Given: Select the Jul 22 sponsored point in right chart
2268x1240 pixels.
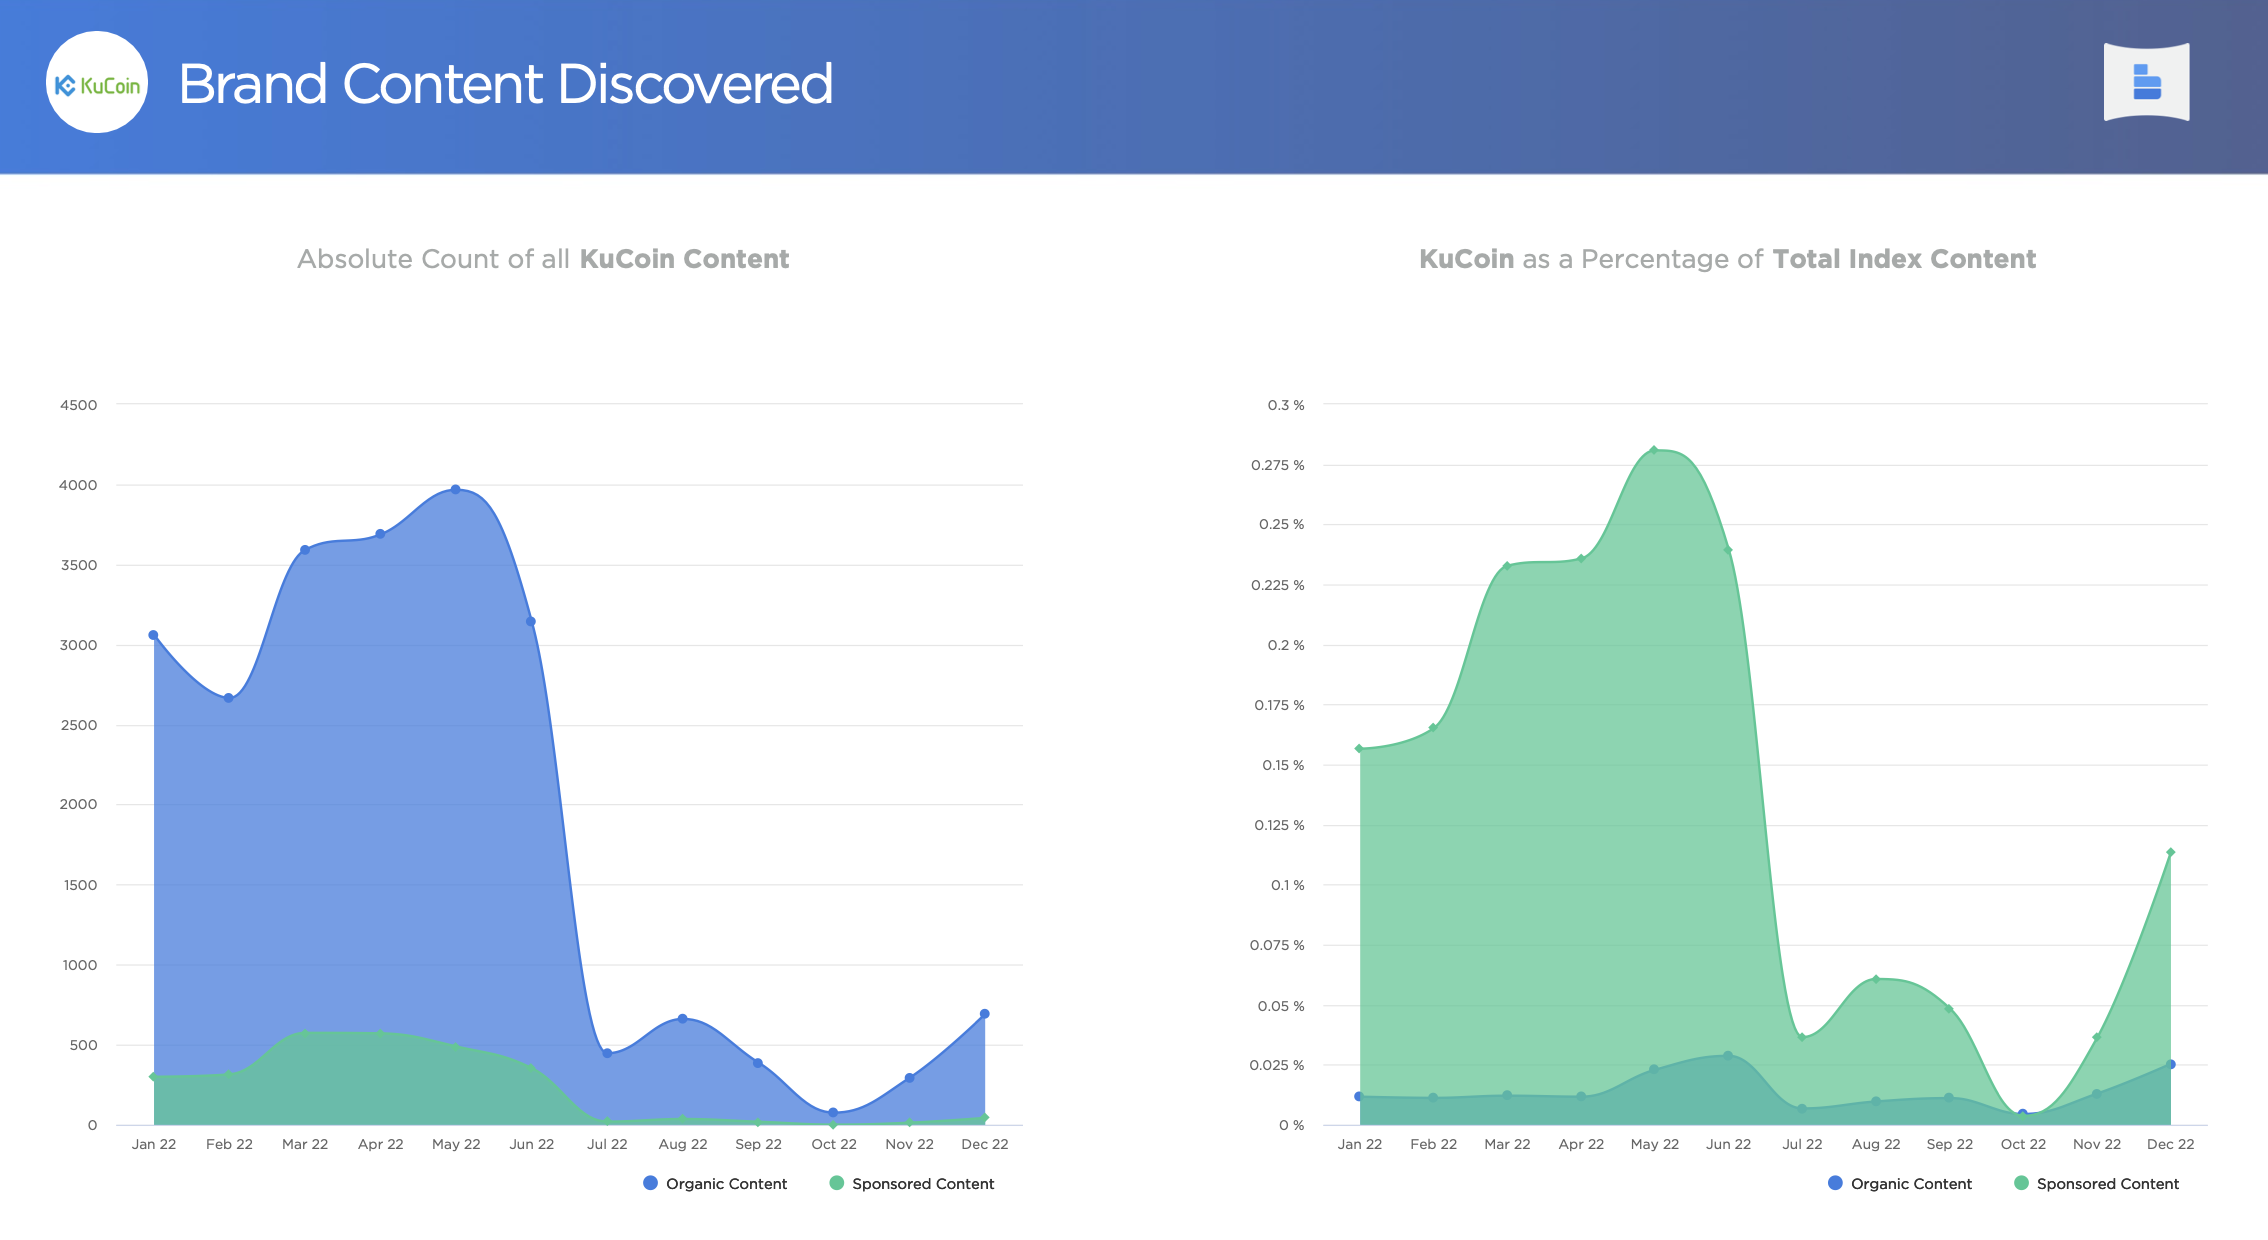Looking at the screenshot, I should point(1802,1037).
